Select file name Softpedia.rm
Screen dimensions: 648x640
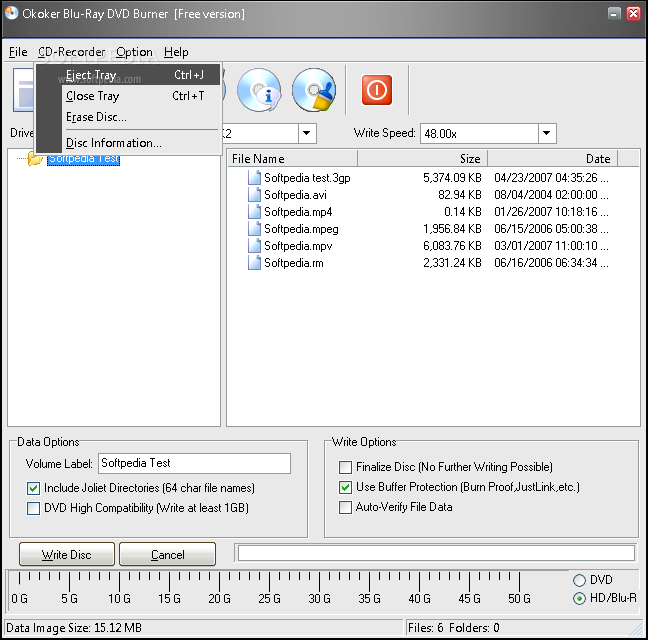tap(294, 263)
